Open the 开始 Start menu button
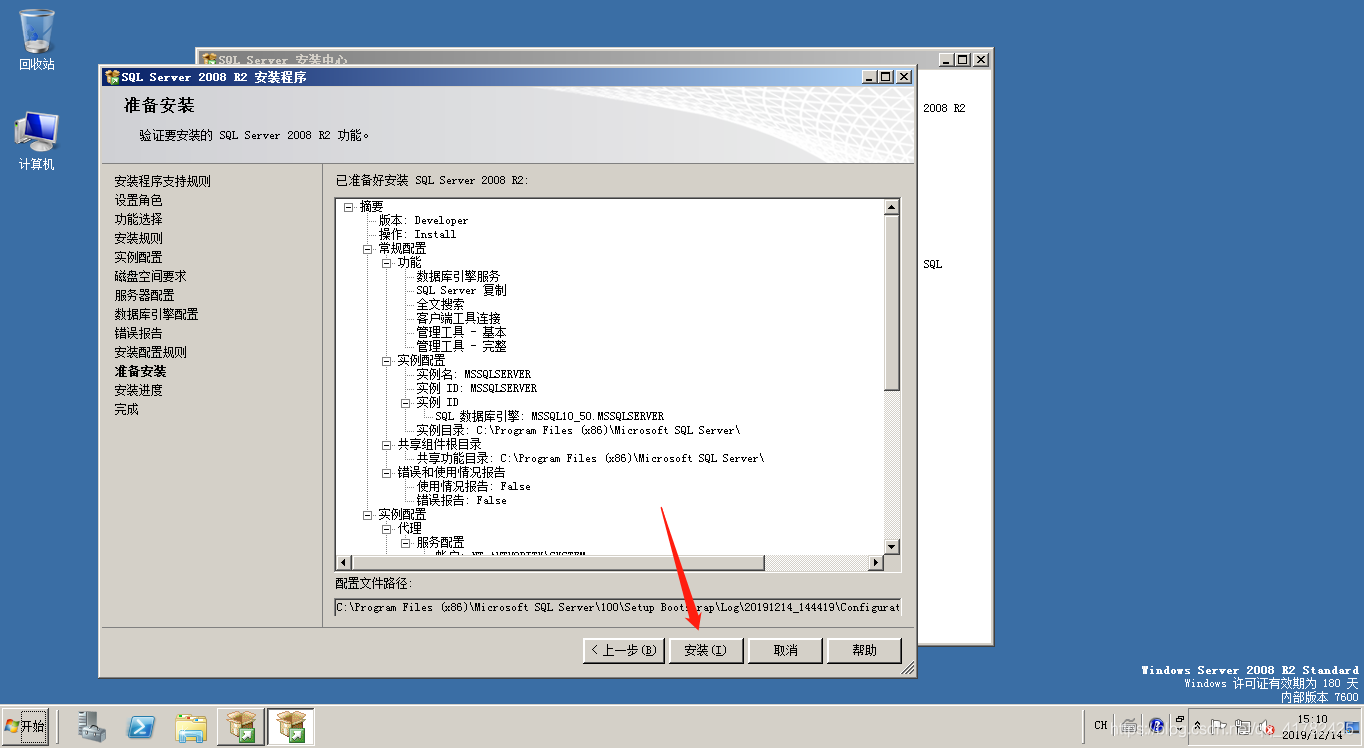Screen dimensions: 1364x748 coord(25,726)
